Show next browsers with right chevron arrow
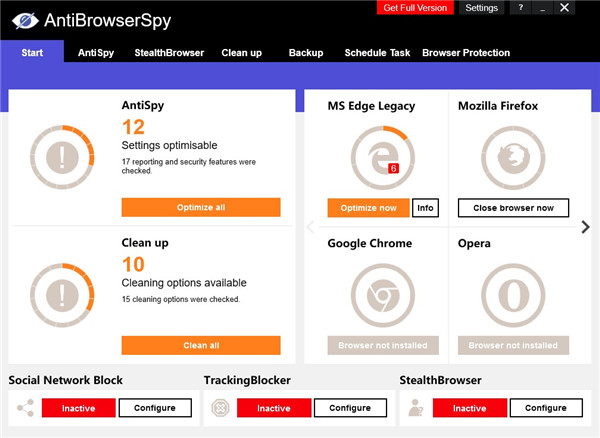600x438 pixels. pos(585,227)
